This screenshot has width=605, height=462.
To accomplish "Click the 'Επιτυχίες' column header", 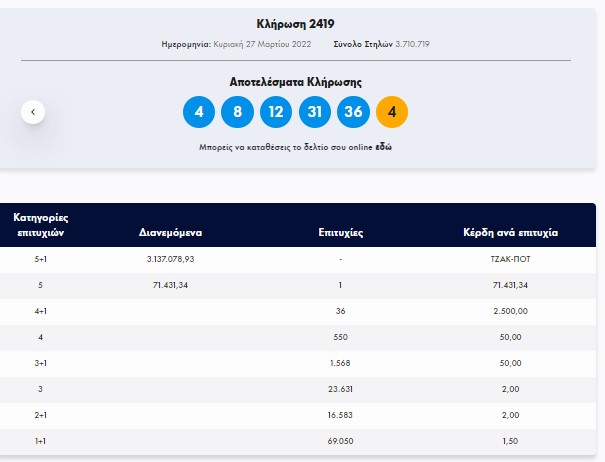I will (341, 232).
